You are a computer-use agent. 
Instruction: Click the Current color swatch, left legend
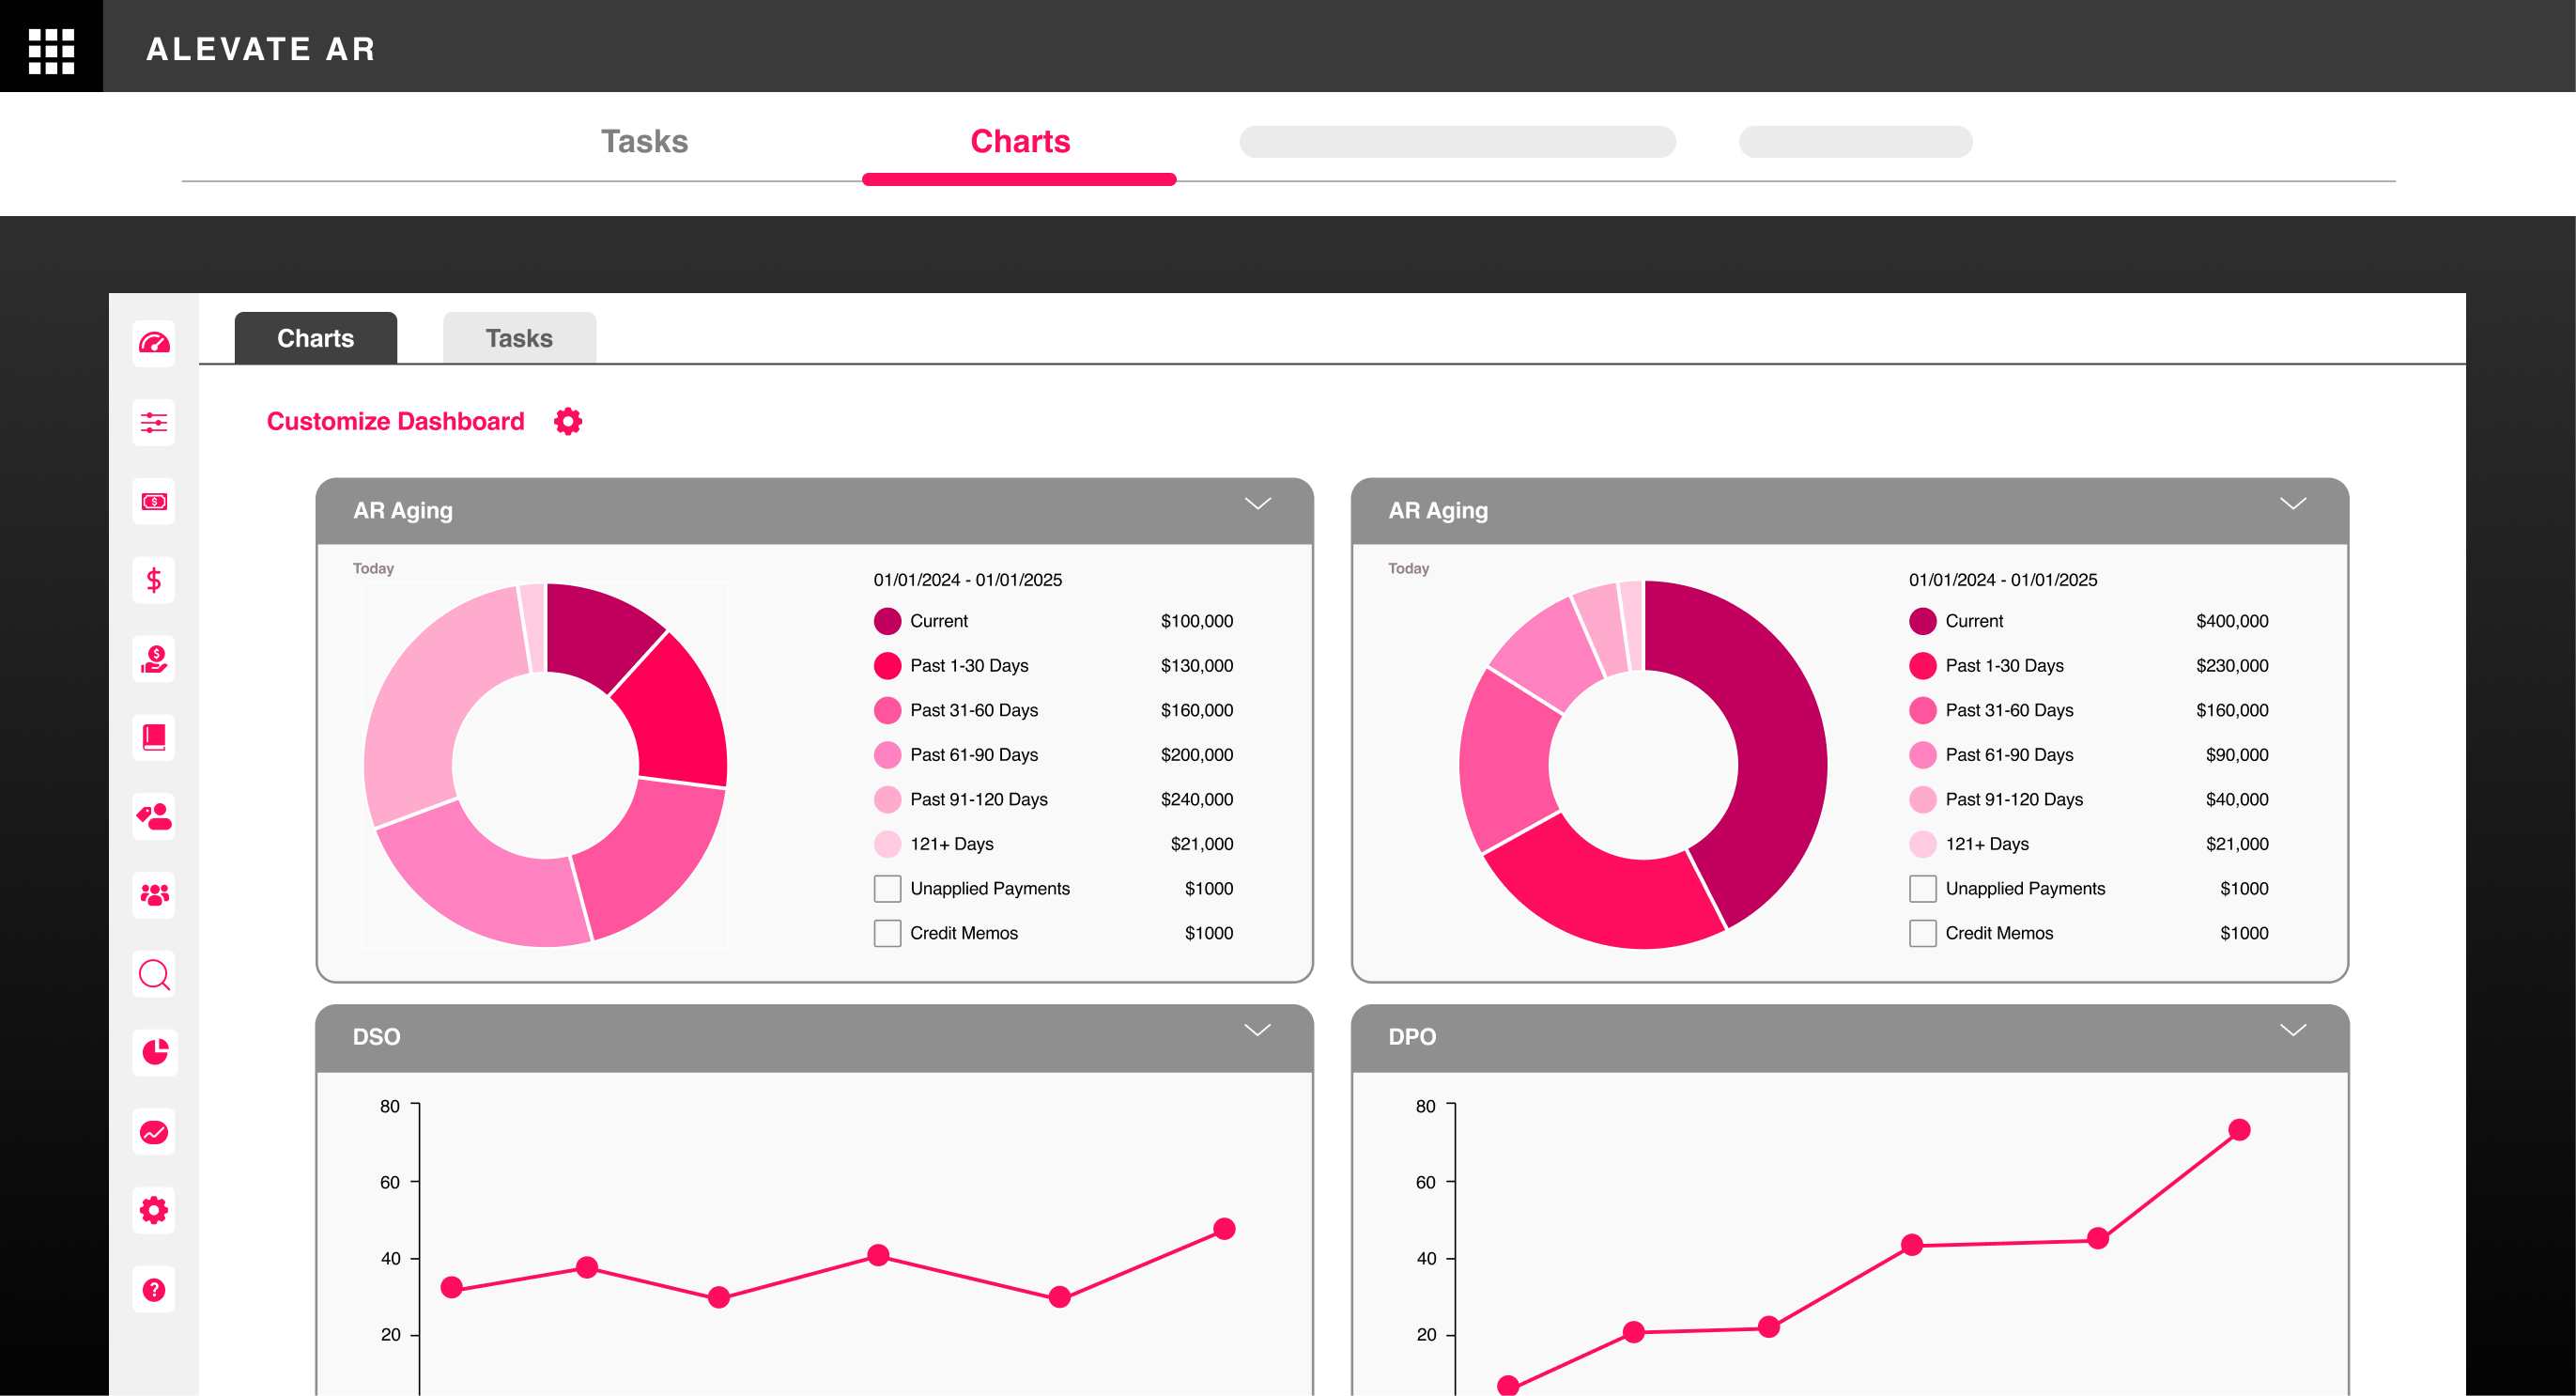(887, 621)
